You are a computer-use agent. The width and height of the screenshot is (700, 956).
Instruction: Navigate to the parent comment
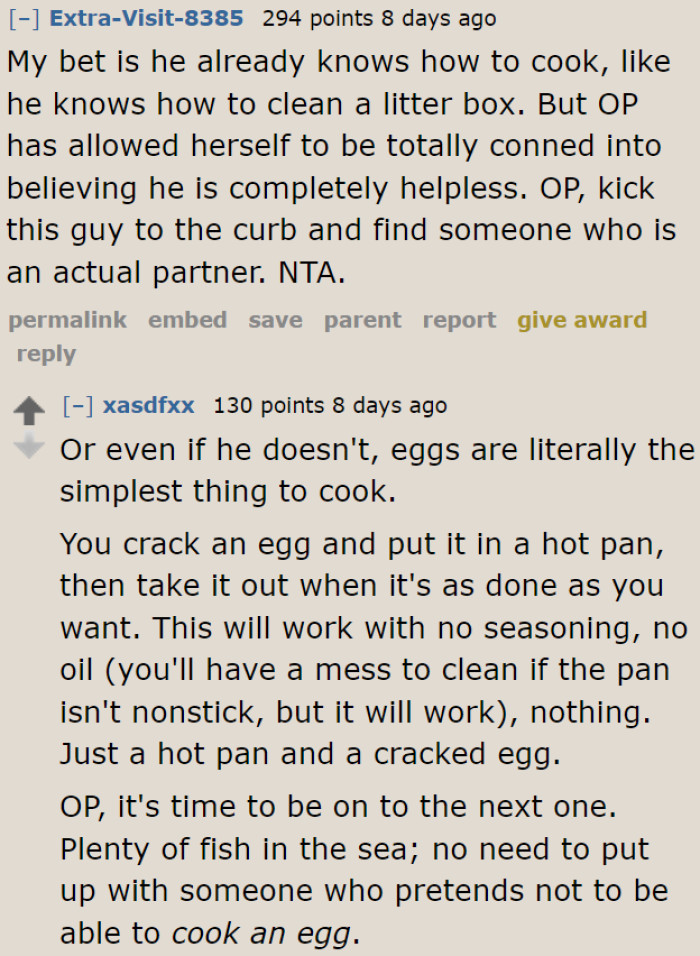point(362,320)
